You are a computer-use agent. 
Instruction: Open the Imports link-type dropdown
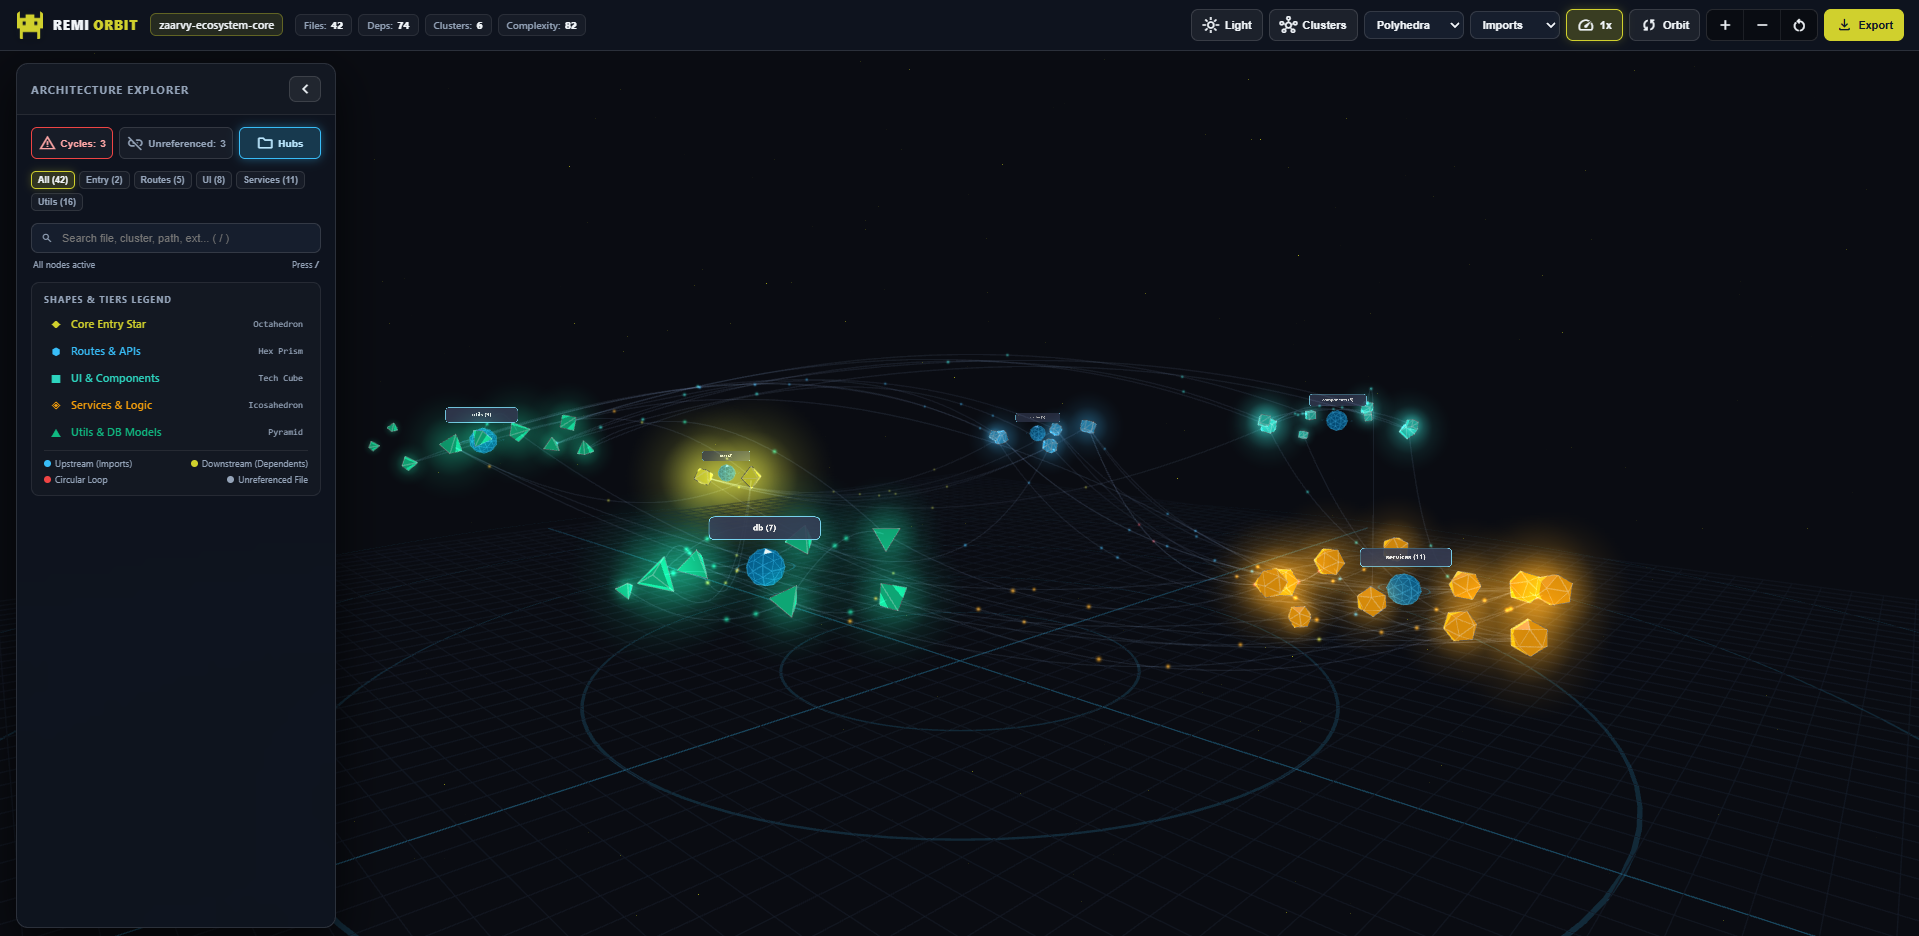click(x=1515, y=25)
